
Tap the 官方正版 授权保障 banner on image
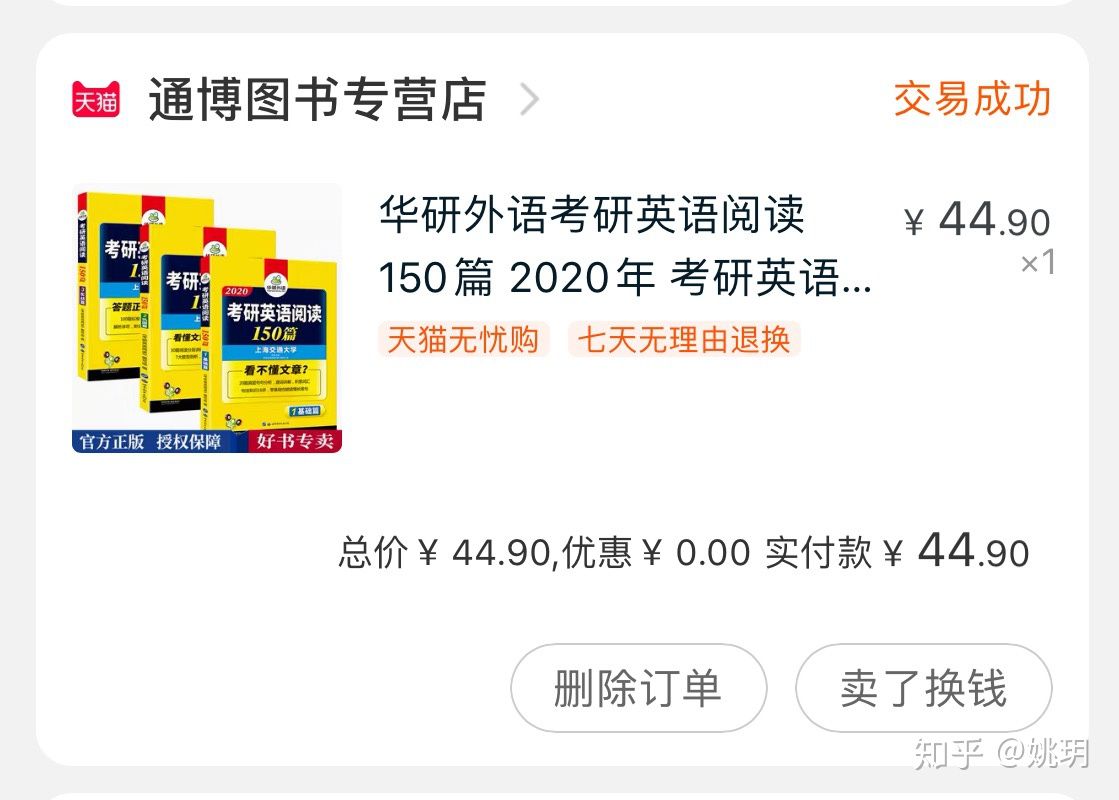point(151,441)
